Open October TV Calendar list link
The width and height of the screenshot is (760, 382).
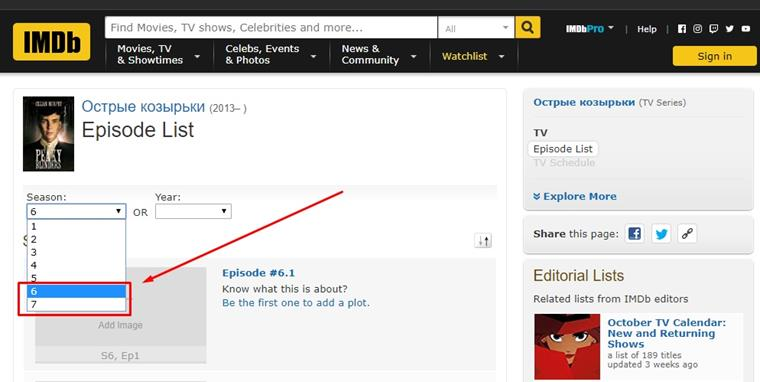coord(666,333)
